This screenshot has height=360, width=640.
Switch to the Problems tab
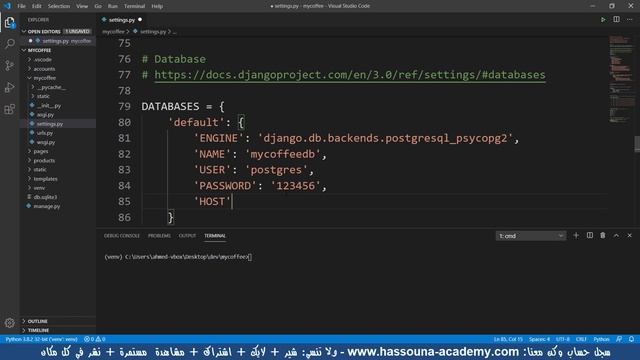[159, 236]
